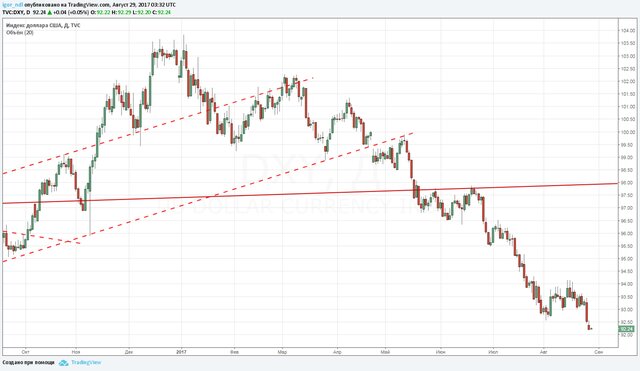Click the 'Сен' month label on time axis

tap(598, 351)
